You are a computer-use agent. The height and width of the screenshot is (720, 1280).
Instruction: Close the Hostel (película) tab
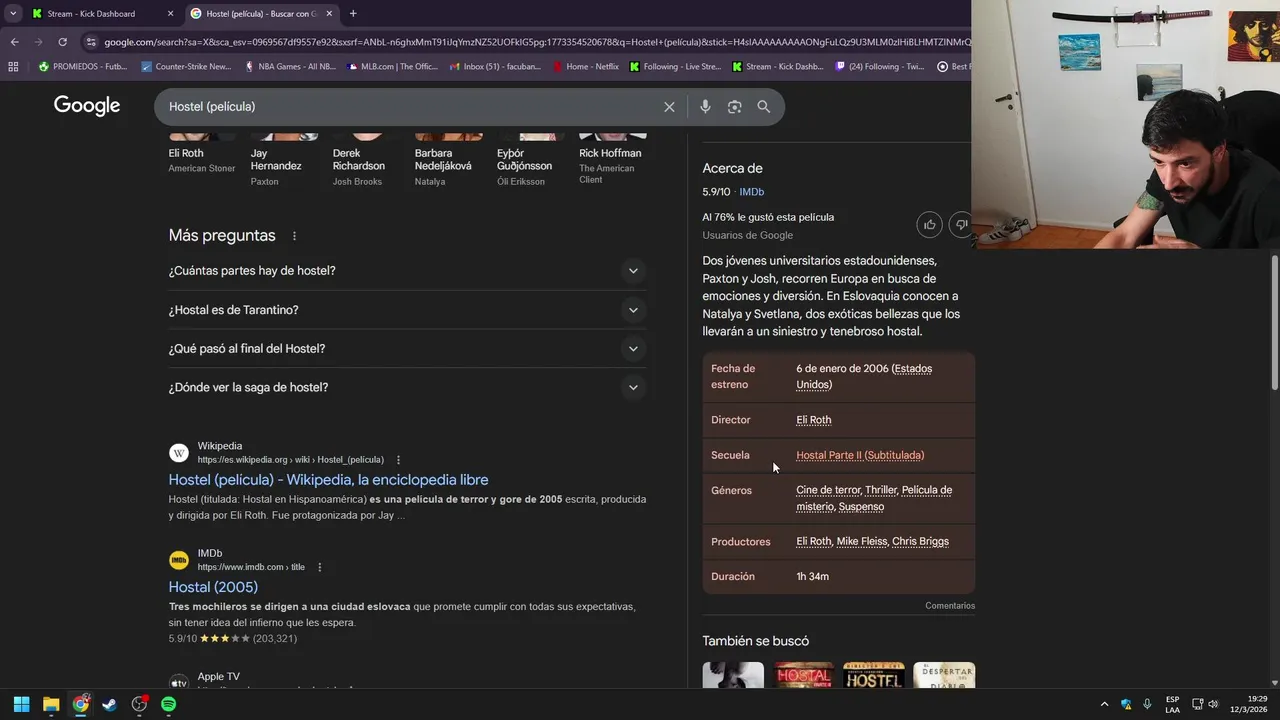click(x=329, y=13)
